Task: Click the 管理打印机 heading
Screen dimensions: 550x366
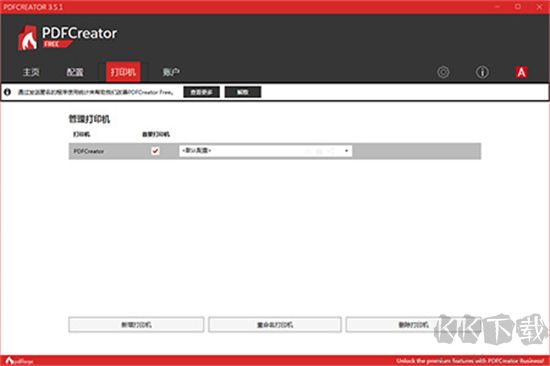Action: [89, 119]
